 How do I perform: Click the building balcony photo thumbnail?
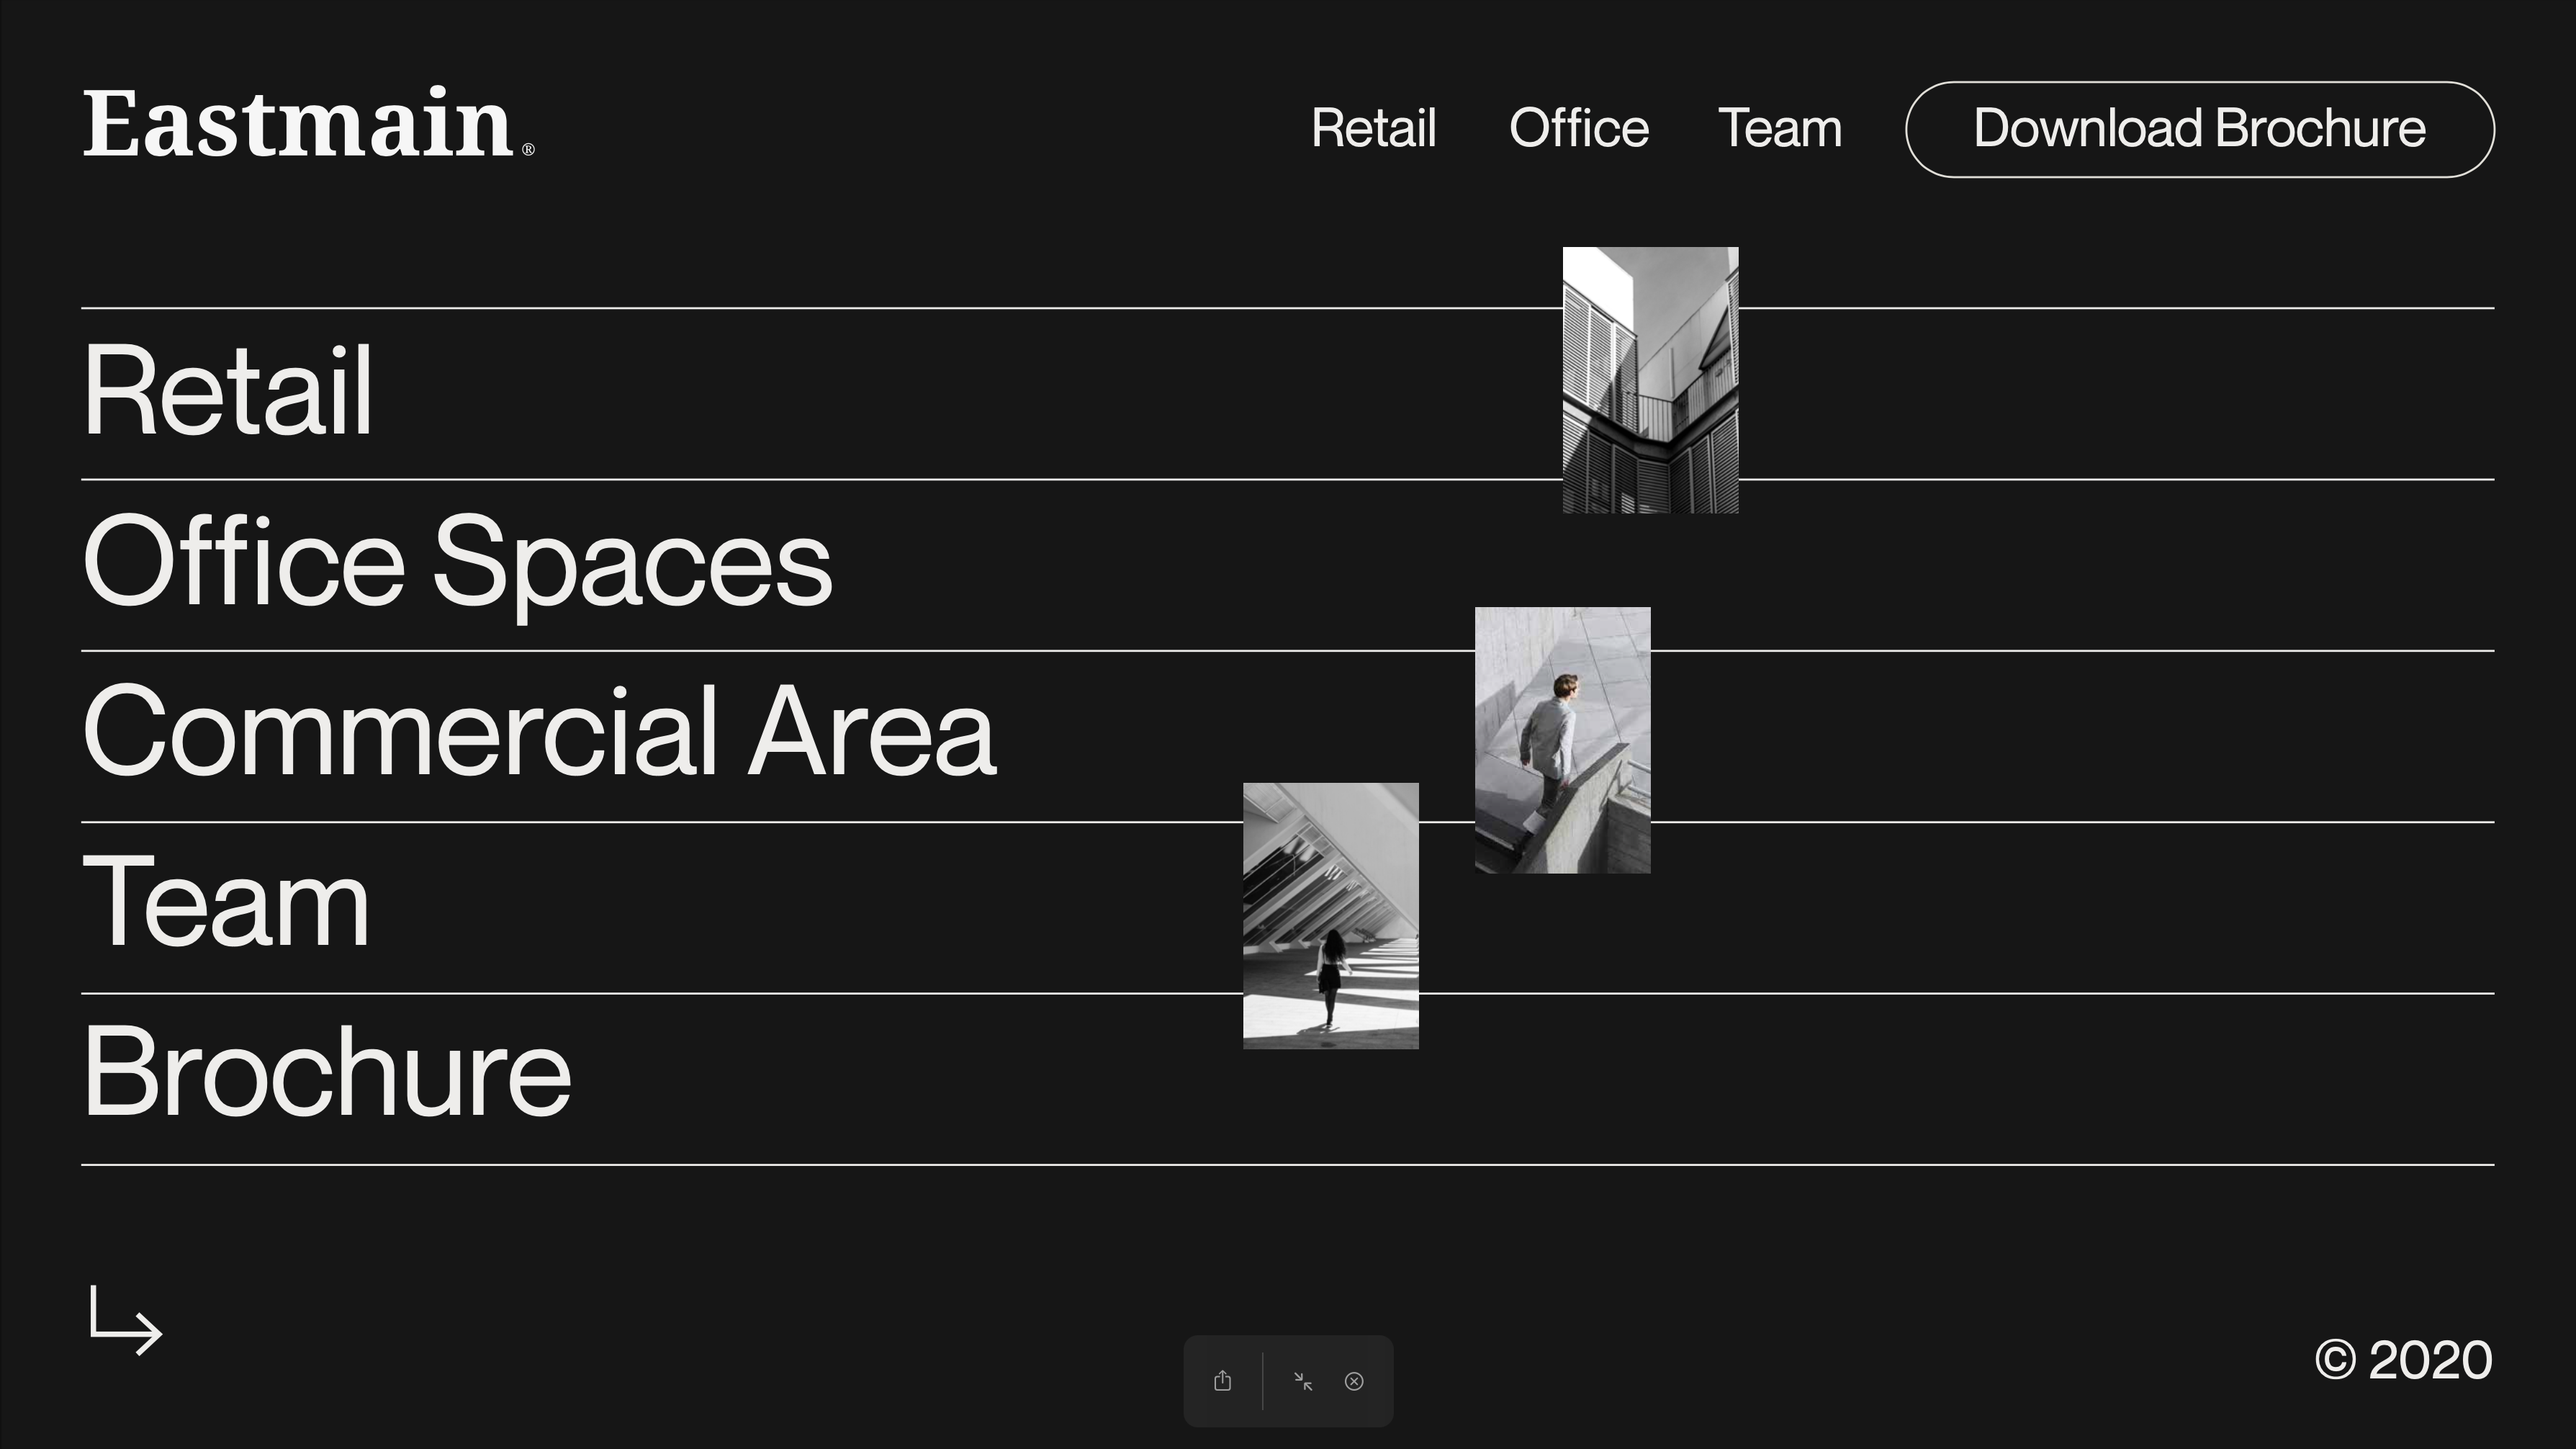coord(1650,380)
